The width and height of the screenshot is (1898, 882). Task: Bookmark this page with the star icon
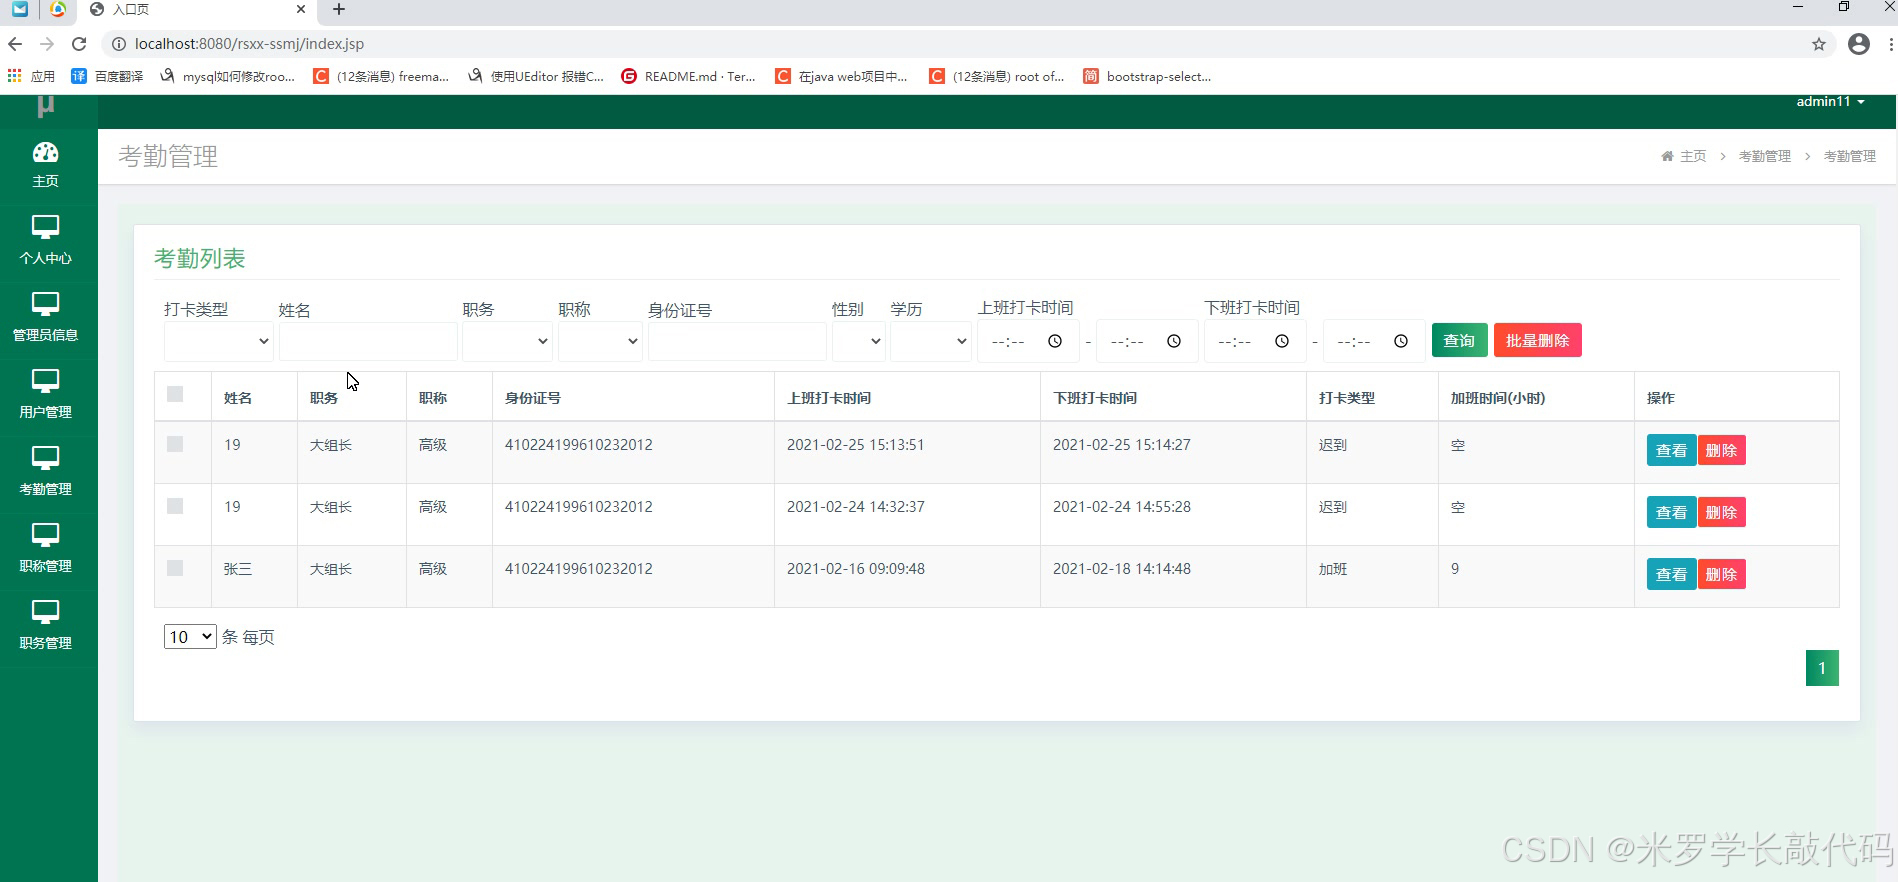coord(1819,44)
